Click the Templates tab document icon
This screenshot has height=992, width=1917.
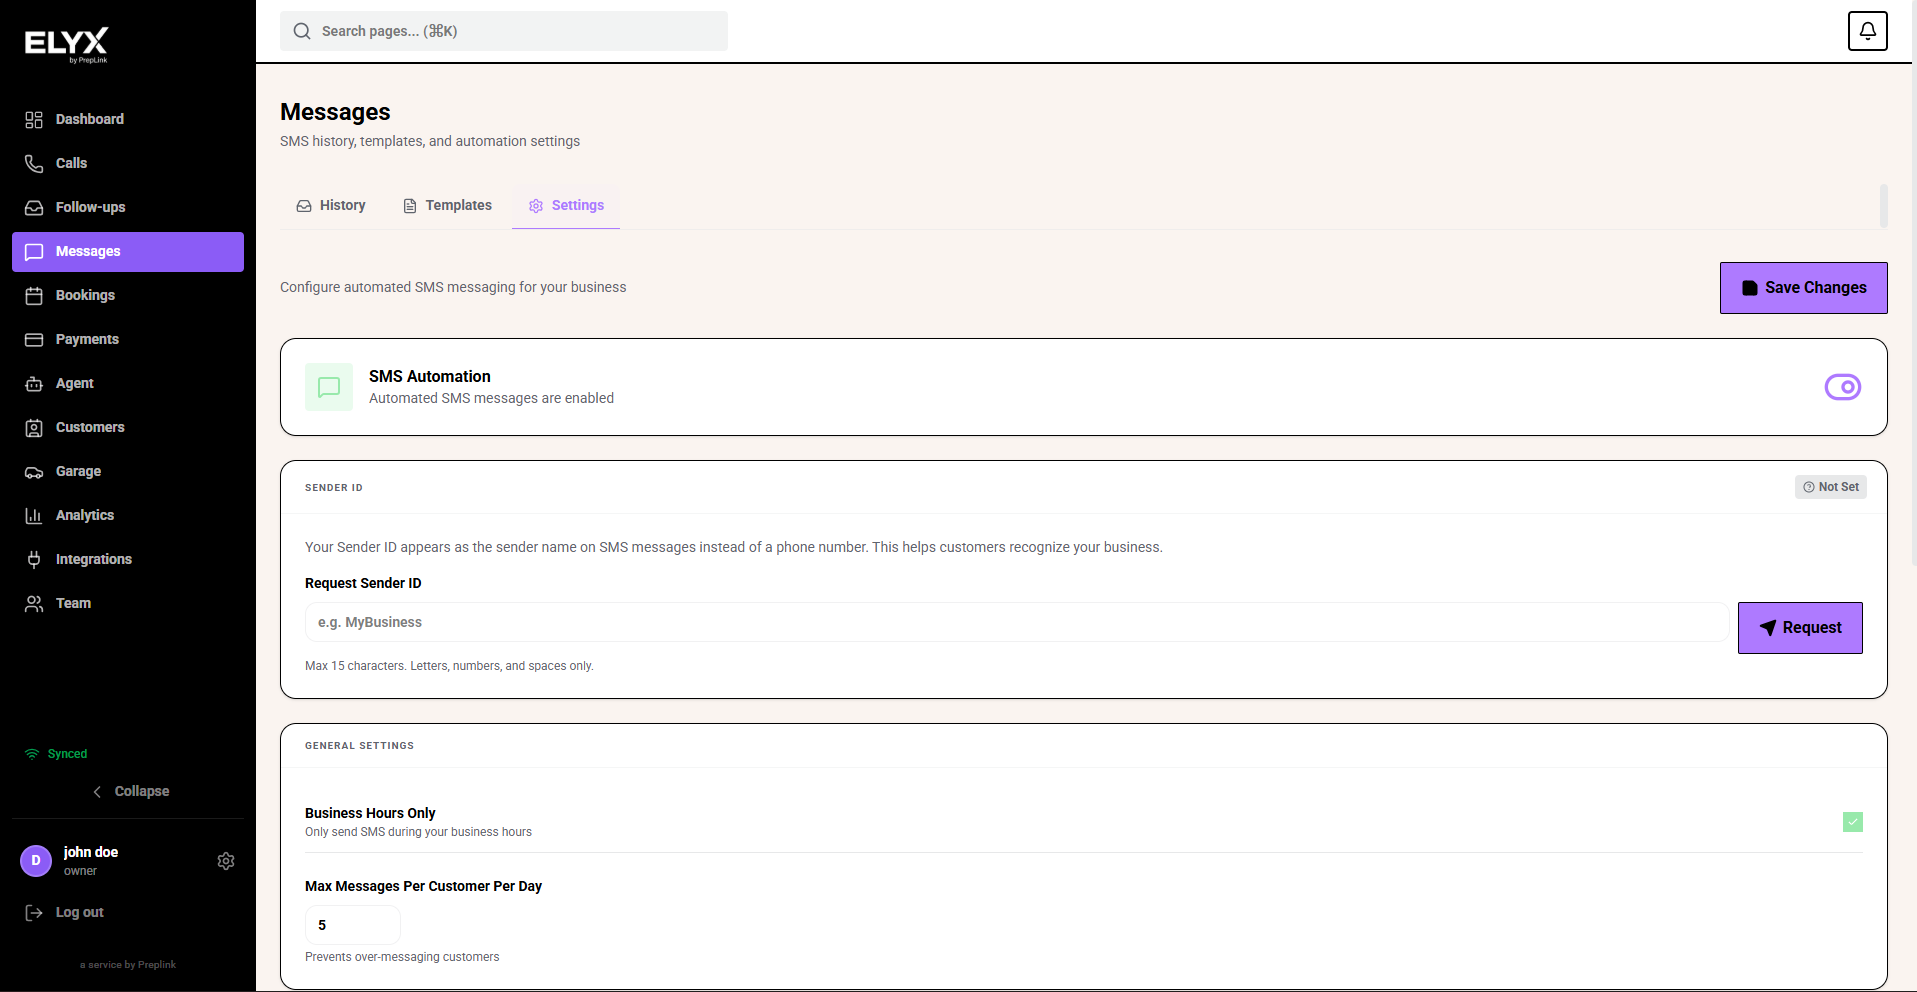point(410,206)
